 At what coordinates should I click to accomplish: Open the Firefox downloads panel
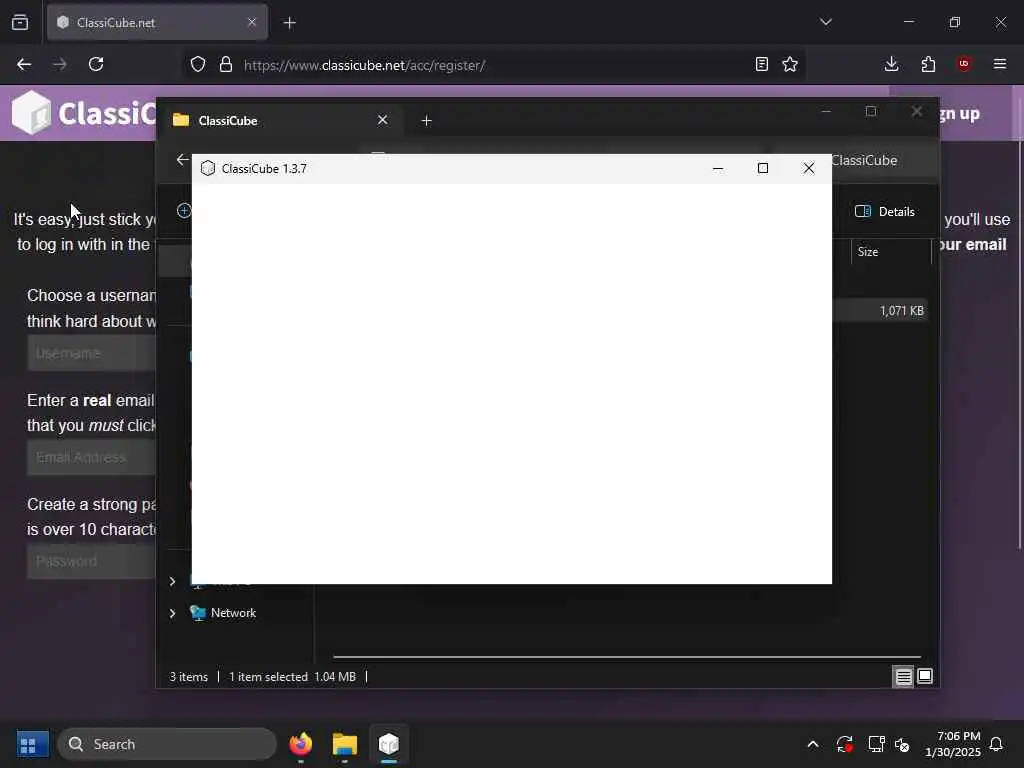[891, 64]
